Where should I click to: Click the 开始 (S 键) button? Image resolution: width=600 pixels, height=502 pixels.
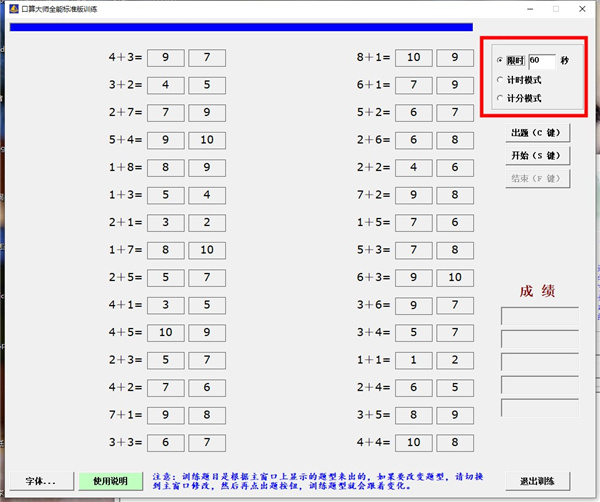(x=537, y=156)
